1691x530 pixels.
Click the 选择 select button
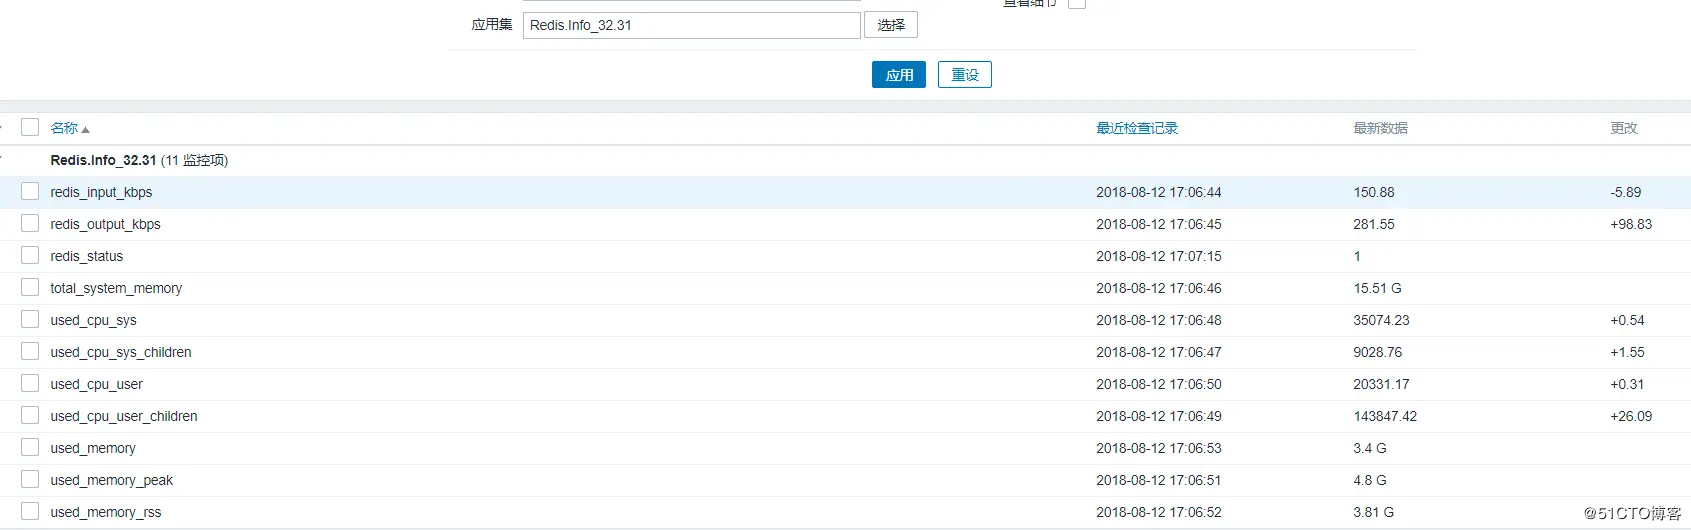point(891,25)
